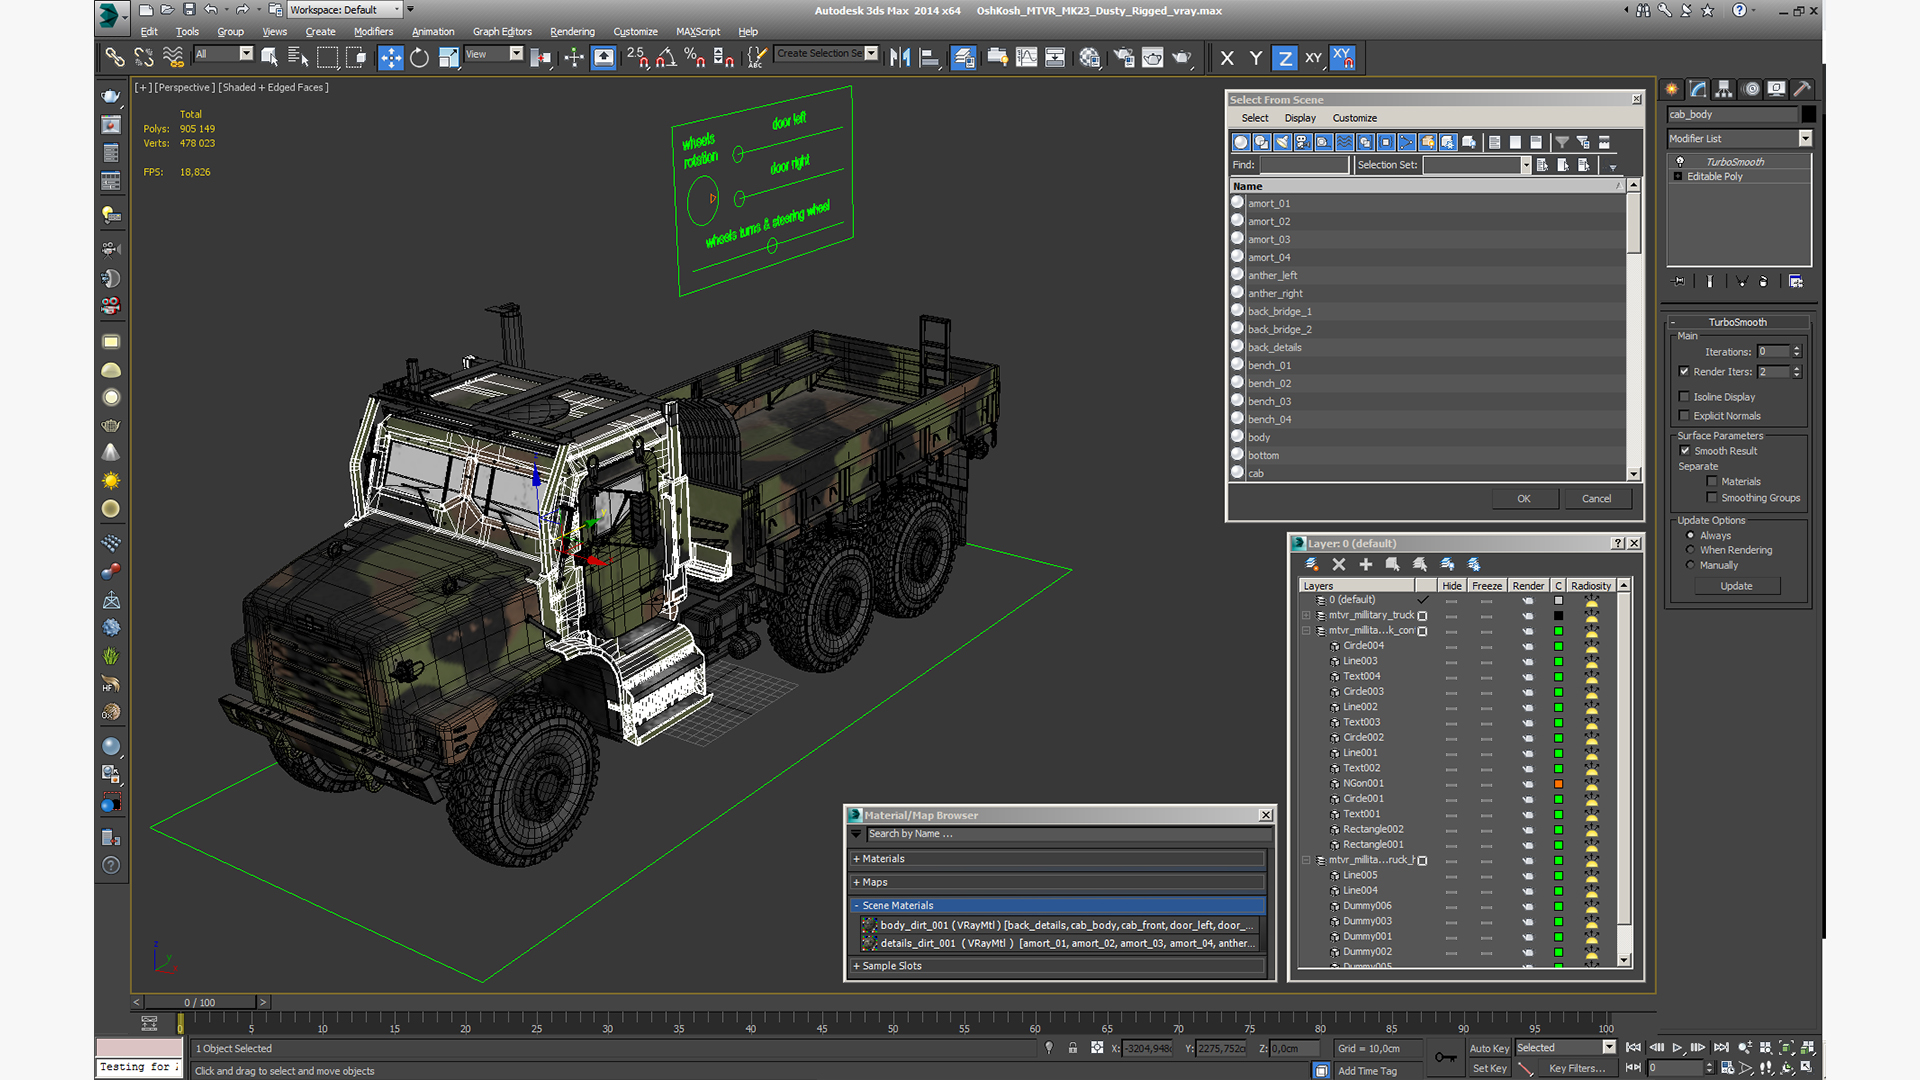This screenshot has height=1080, width=1920.
Task: Click cab_body object color swatch
Action: click(1809, 114)
